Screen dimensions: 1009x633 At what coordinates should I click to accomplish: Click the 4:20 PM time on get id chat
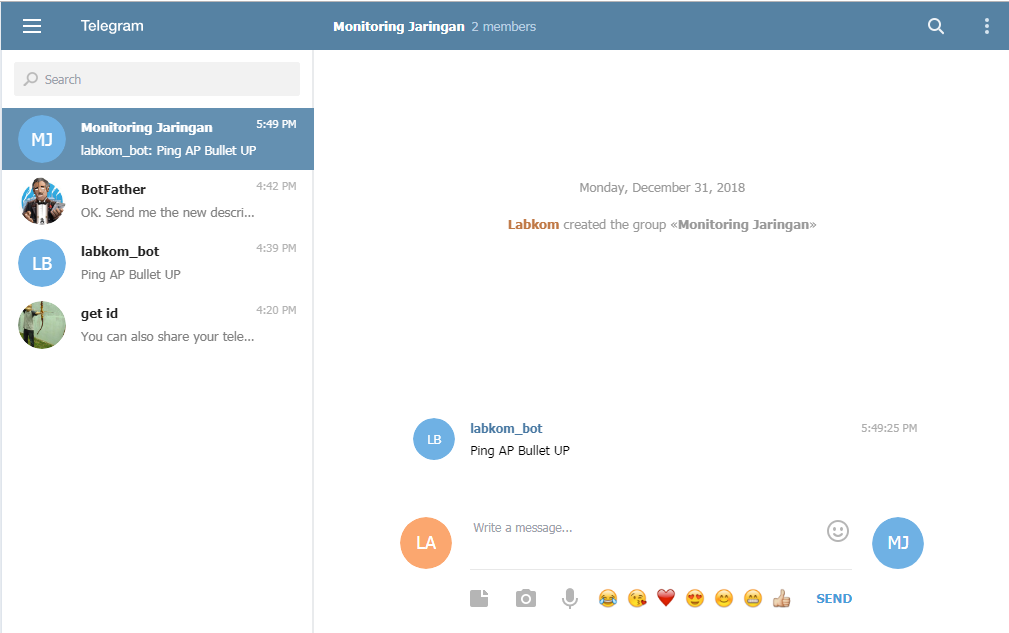point(276,310)
